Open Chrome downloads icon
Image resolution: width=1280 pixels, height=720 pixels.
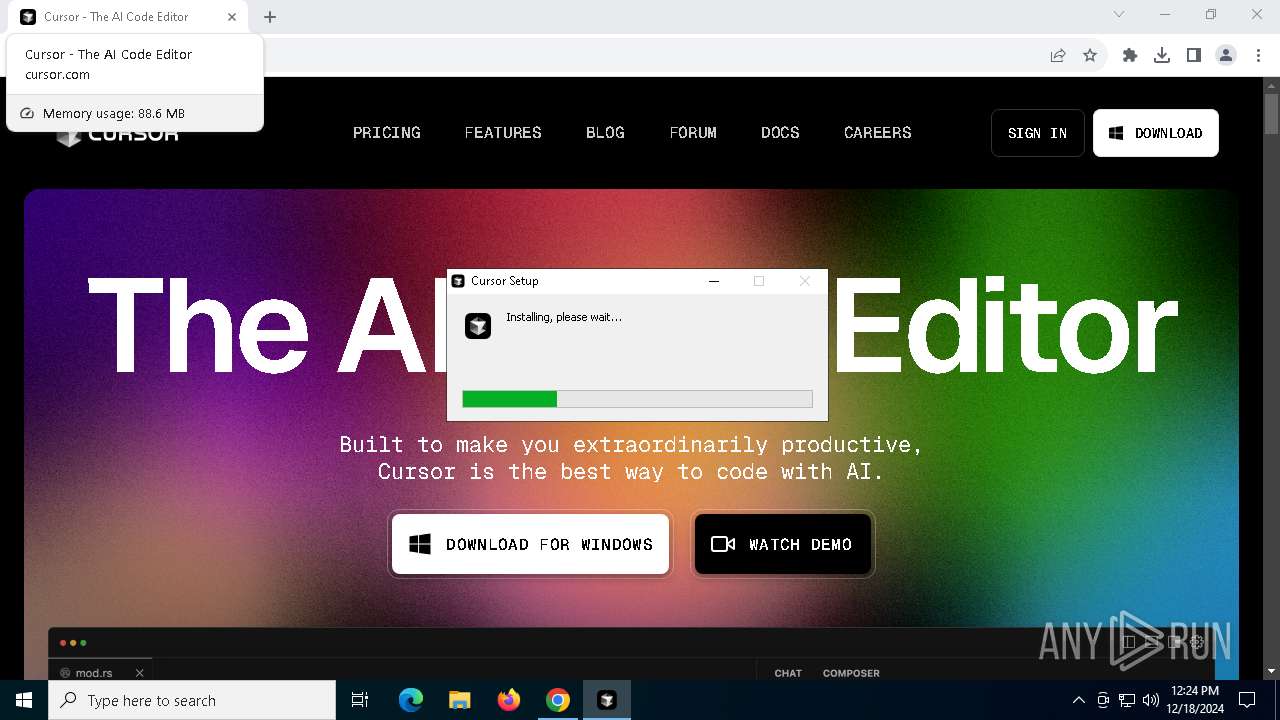pos(1162,55)
